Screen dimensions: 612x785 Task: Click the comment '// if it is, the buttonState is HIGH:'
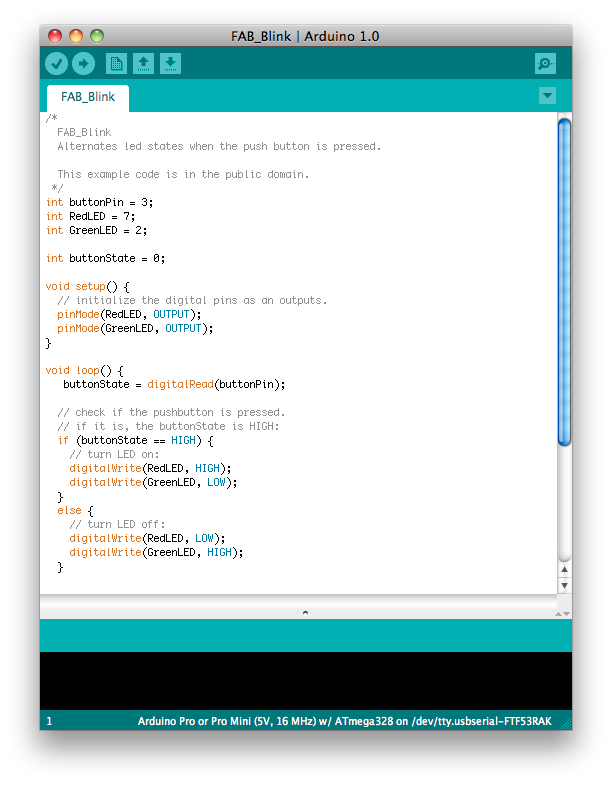168,427
